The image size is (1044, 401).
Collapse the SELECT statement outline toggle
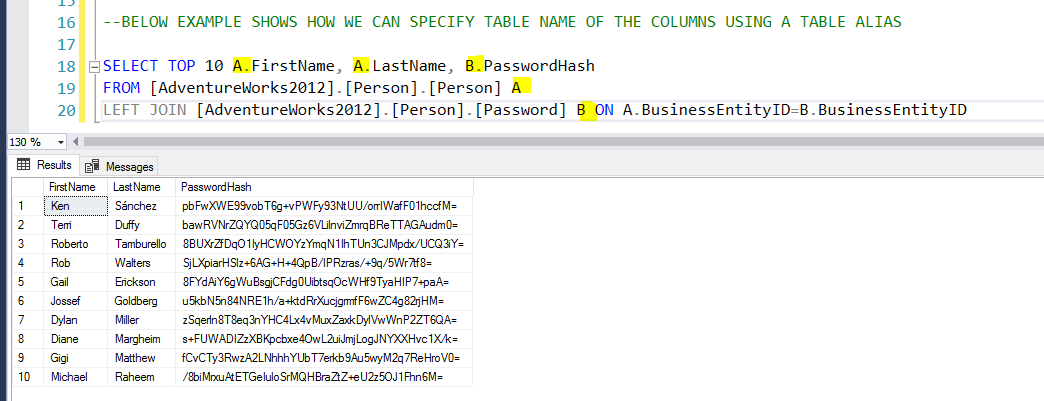tap(93, 66)
